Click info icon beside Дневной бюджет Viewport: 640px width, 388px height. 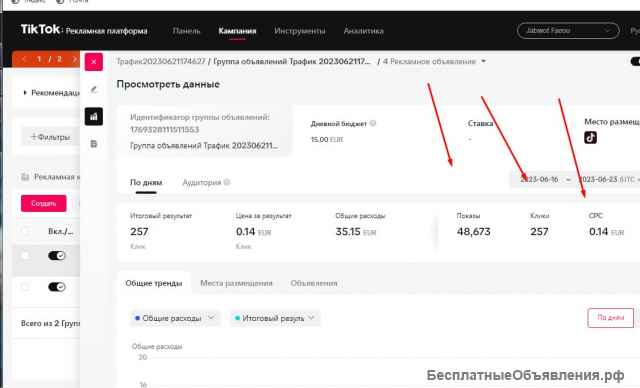373,123
